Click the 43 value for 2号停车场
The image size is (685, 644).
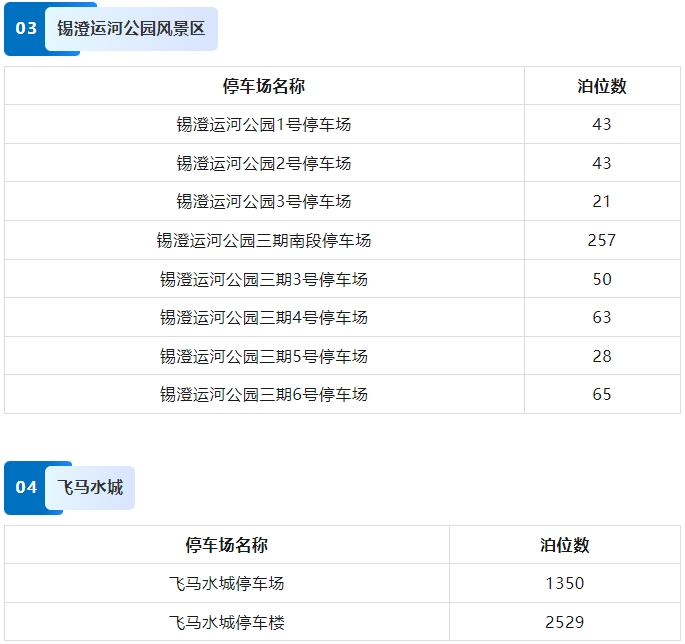602,163
